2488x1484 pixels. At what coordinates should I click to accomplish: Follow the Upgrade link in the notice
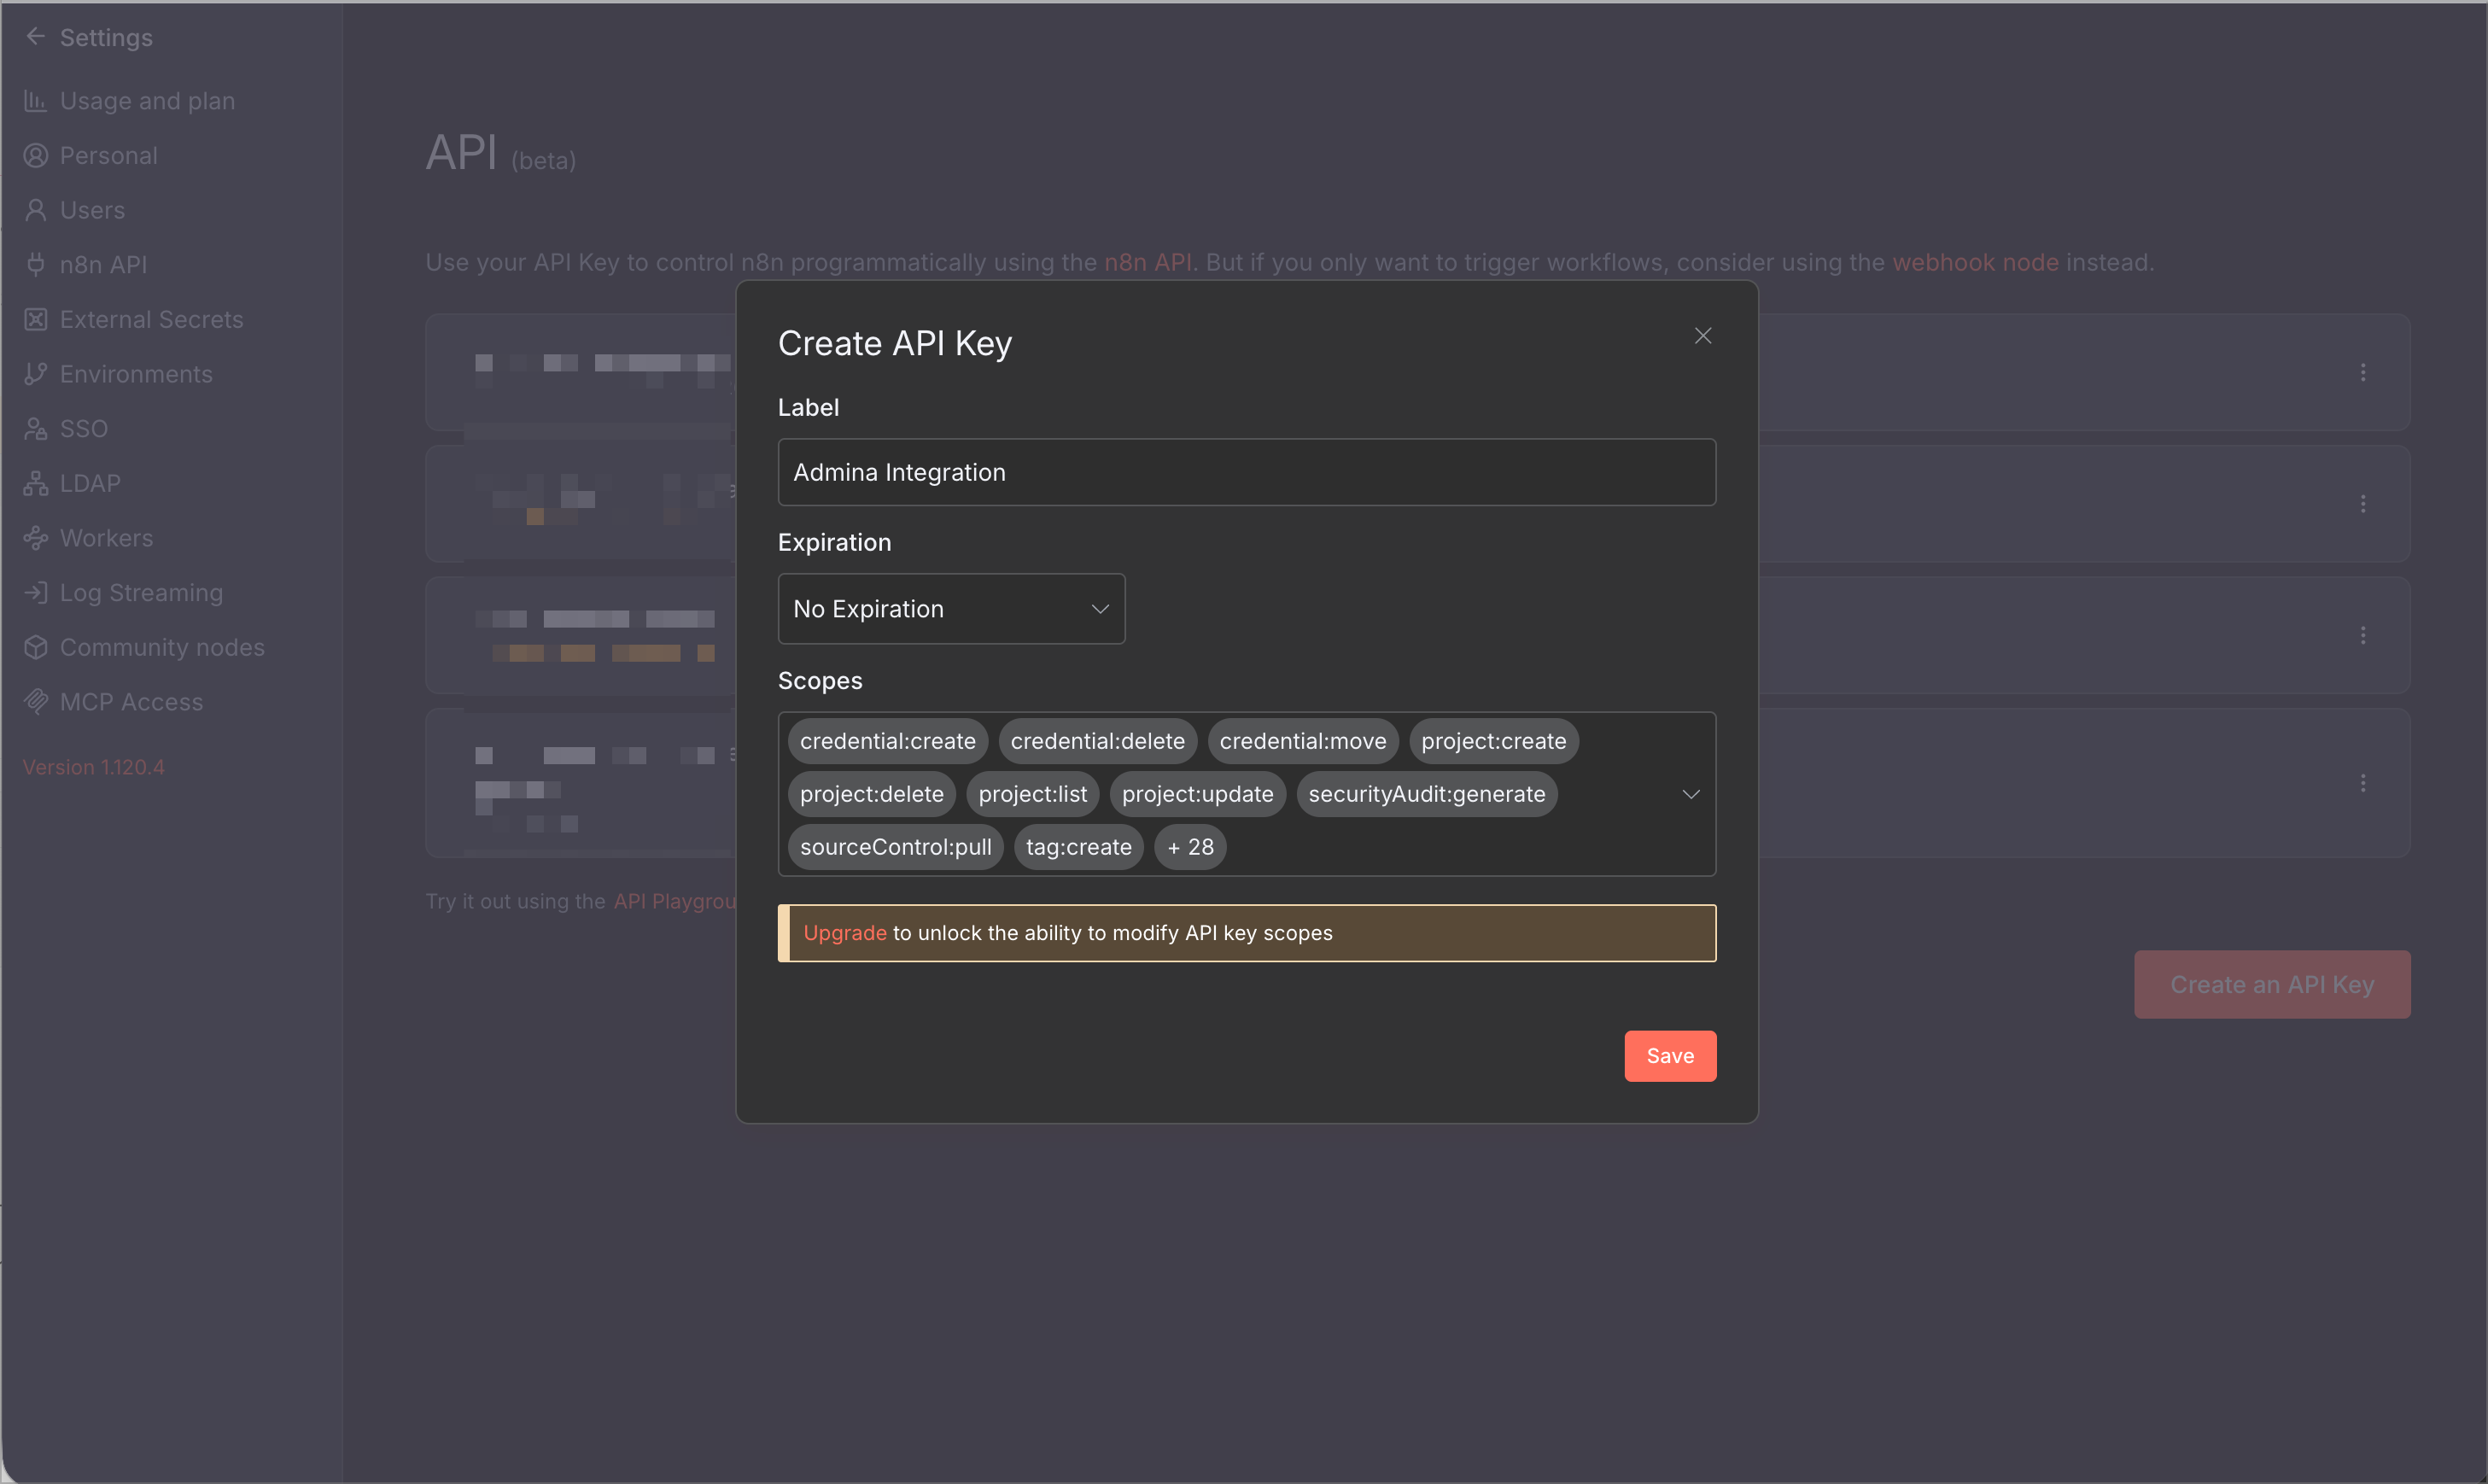844,933
